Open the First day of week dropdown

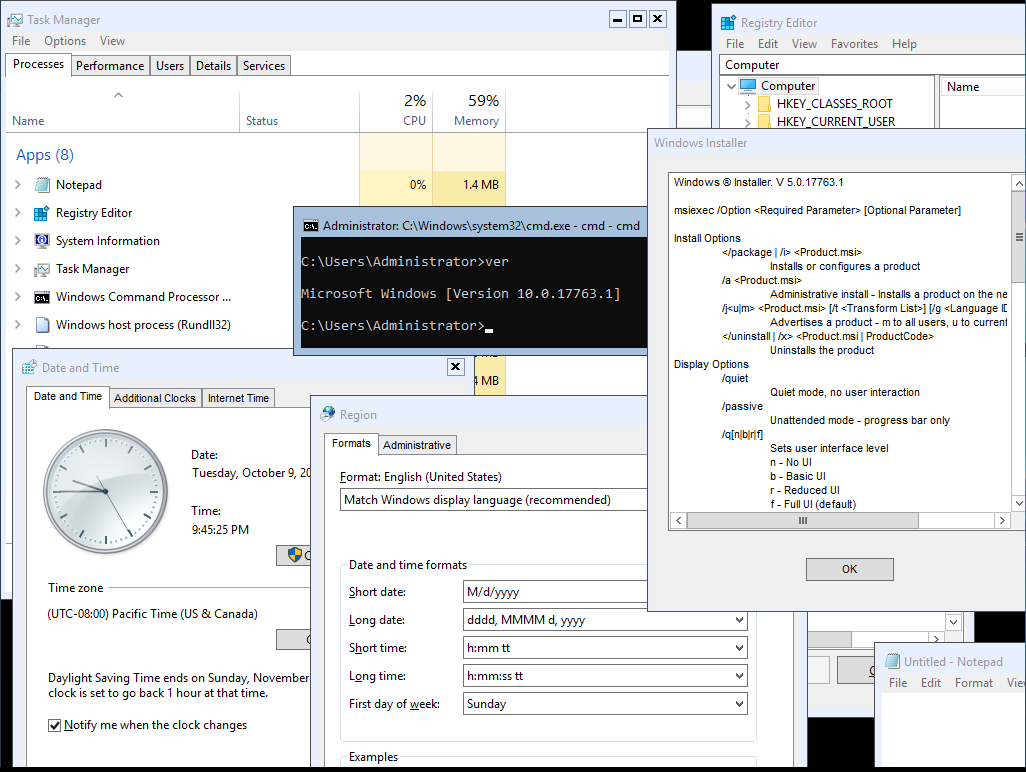pos(739,704)
